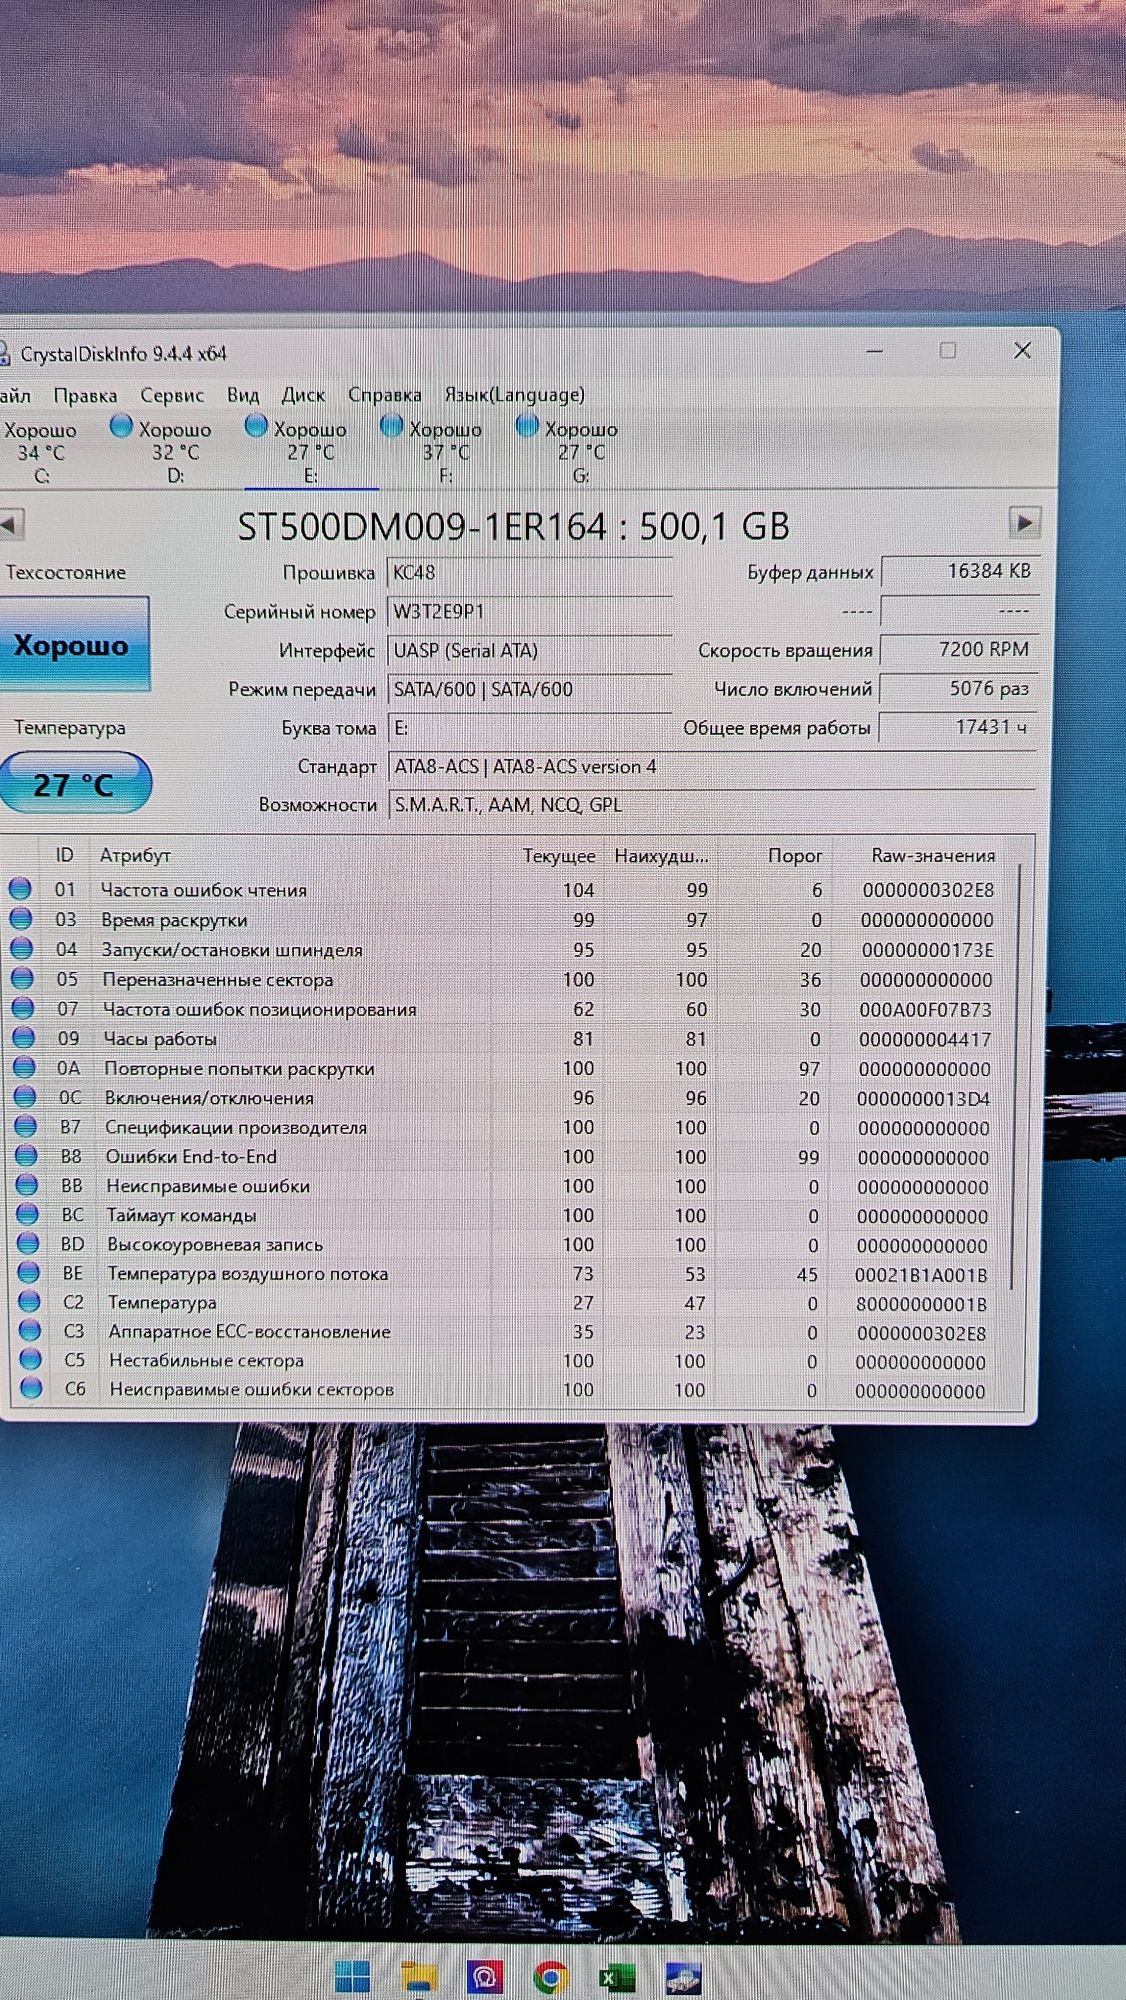1126x2000 pixels.
Task: Open the Справка menu
Action: pos(385,396)
